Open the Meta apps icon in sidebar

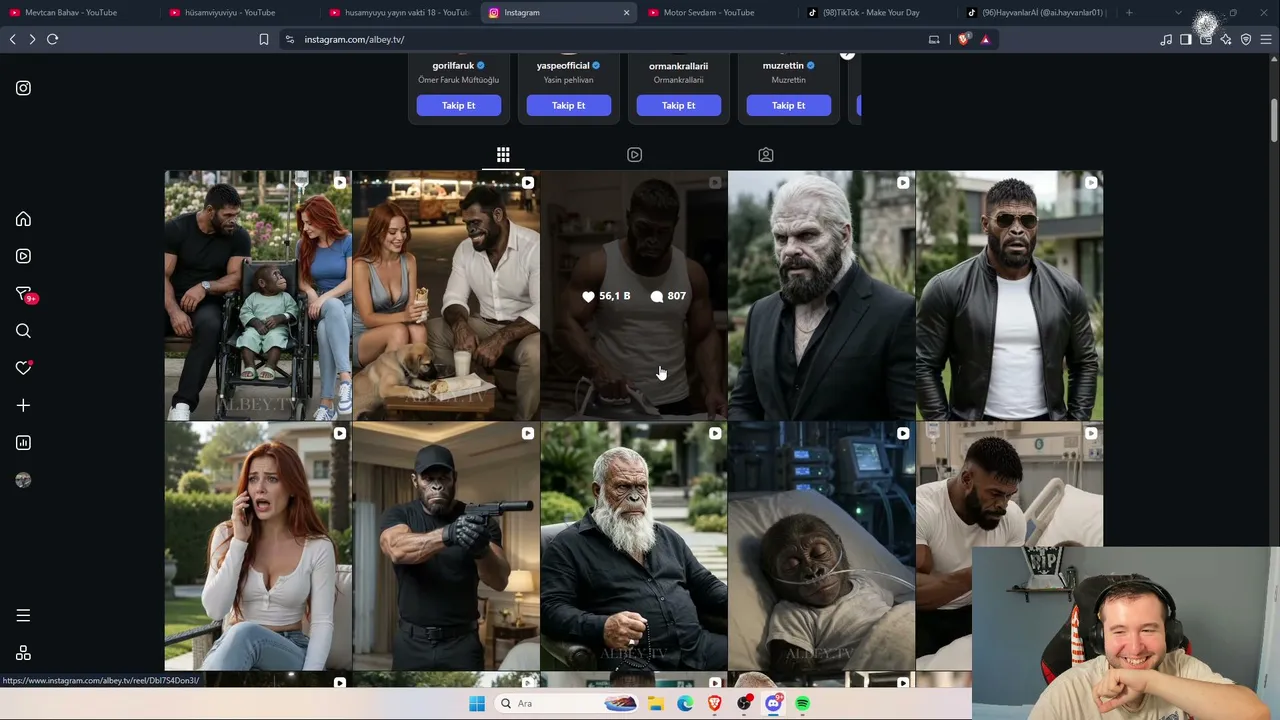pos(23,653)
